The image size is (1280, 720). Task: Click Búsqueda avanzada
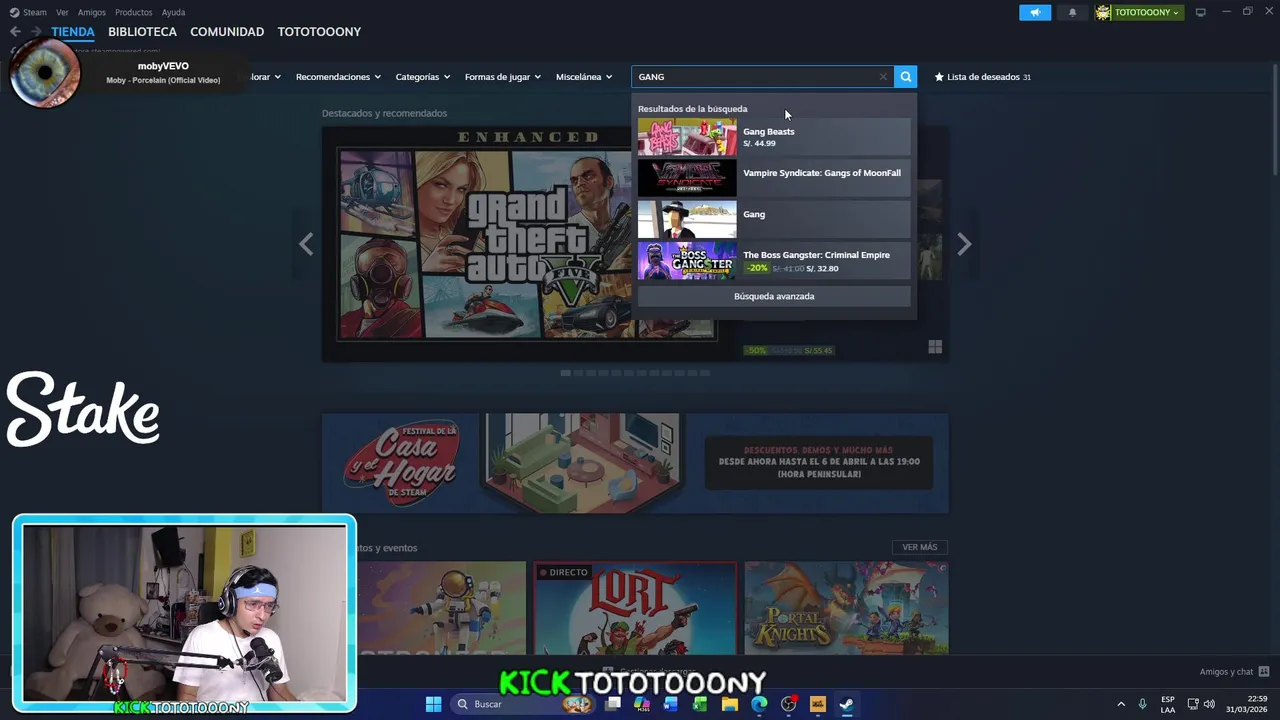[774, 296]
